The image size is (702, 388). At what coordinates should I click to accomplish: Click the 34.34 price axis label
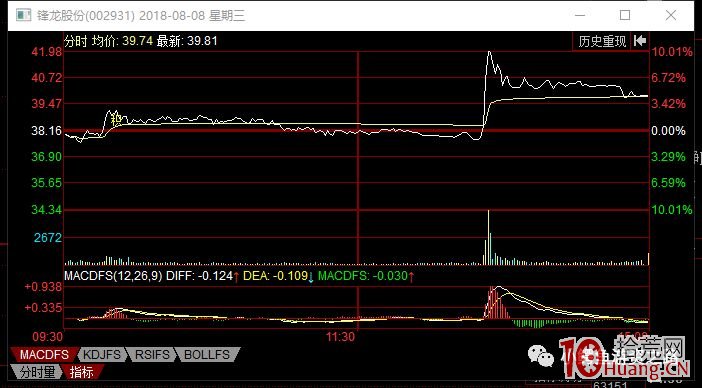[x=47, y=209]
